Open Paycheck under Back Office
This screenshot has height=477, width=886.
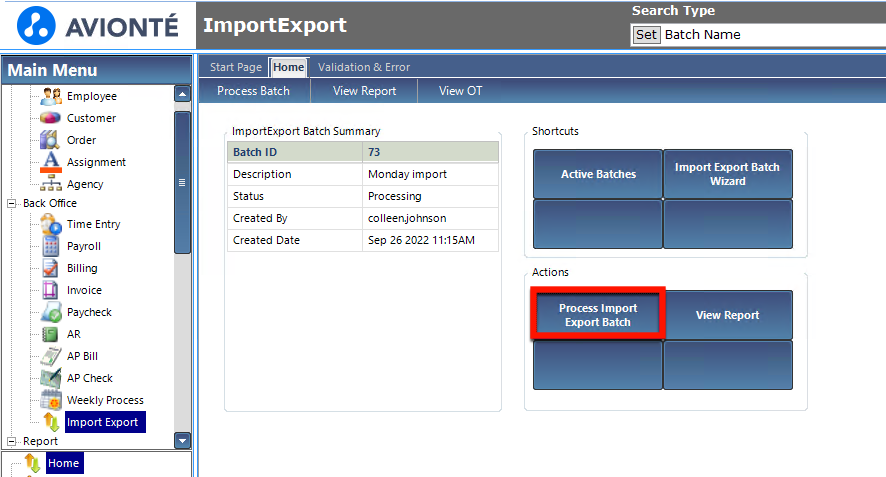[x=89, y=313]
